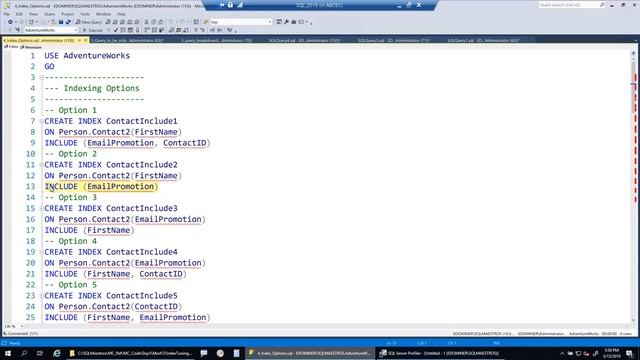Click the SSMS 4_Index_Options taskbar button
The width and height of the screenshot is (640, 360).
point(310,353)
